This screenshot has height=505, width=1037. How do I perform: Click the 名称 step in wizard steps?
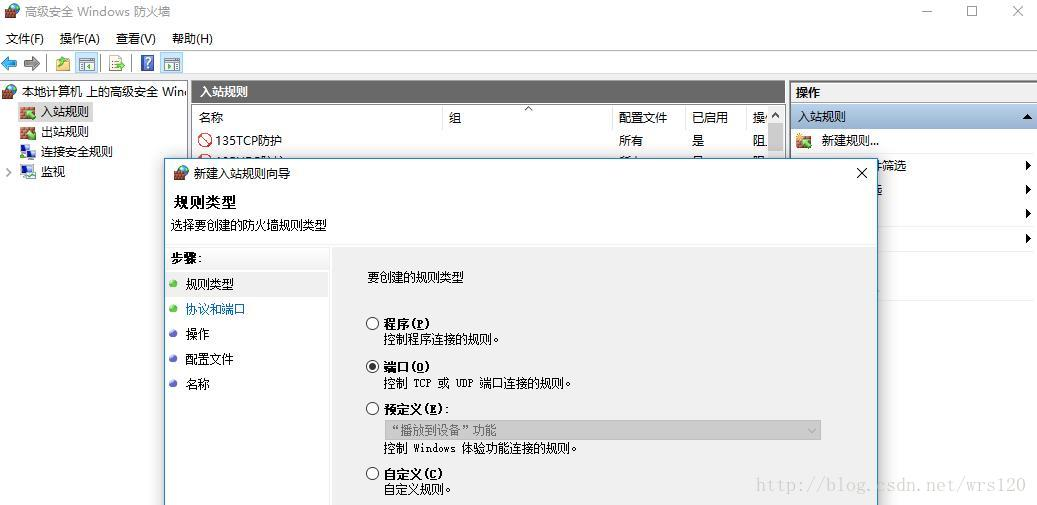197,384
